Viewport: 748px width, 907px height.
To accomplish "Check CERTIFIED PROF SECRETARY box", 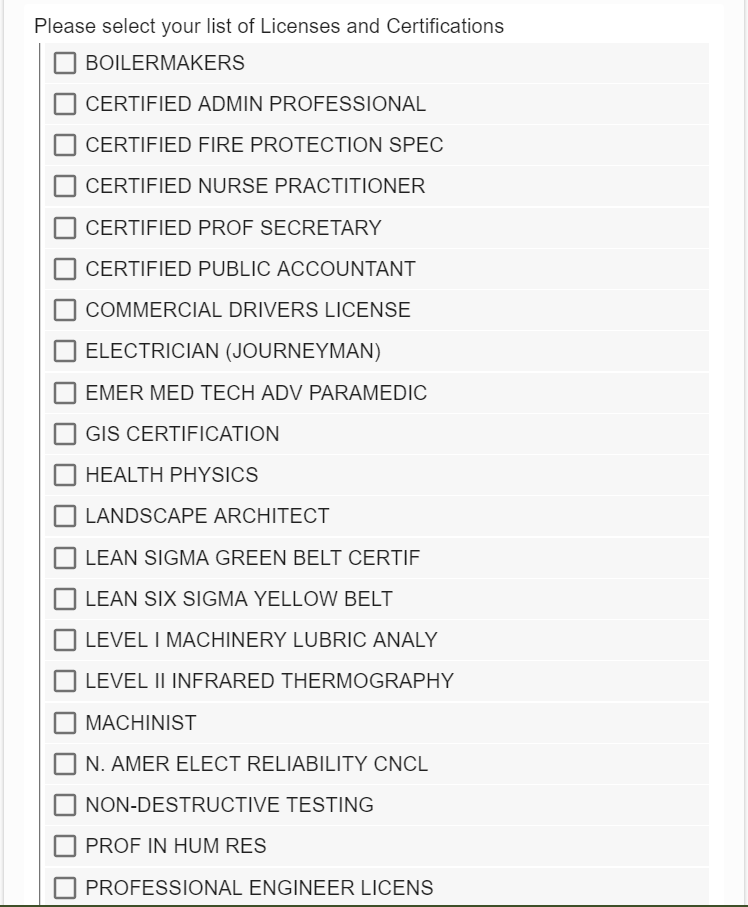I will [65, 229].
